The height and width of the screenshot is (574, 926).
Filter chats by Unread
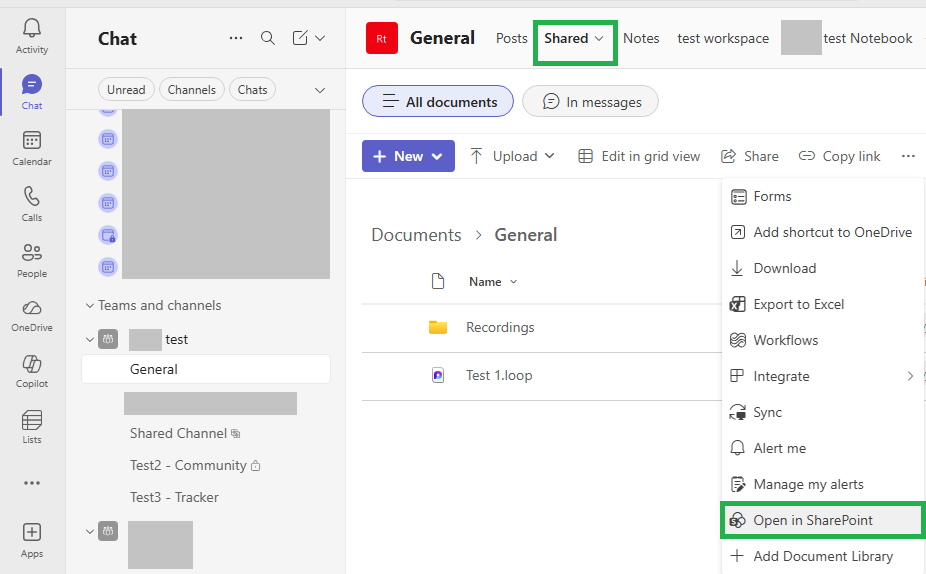click(126, 90)
